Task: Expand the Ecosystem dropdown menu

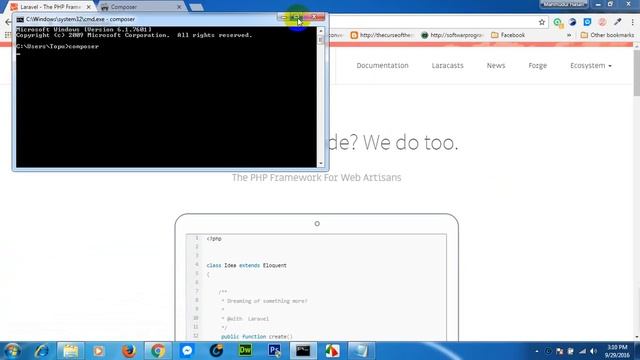Action: coord(591,65)
